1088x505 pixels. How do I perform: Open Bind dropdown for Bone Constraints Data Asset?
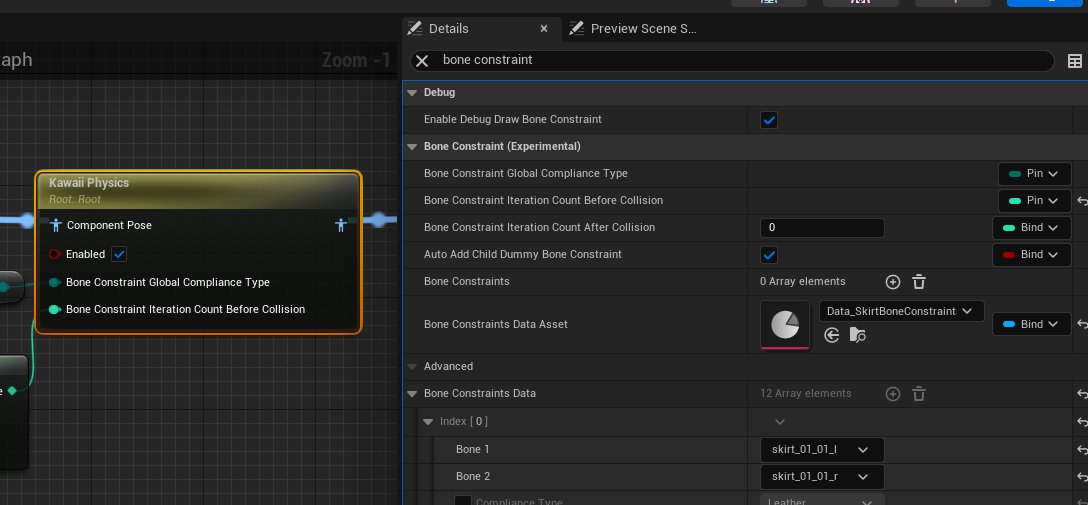coord(1032,324)
